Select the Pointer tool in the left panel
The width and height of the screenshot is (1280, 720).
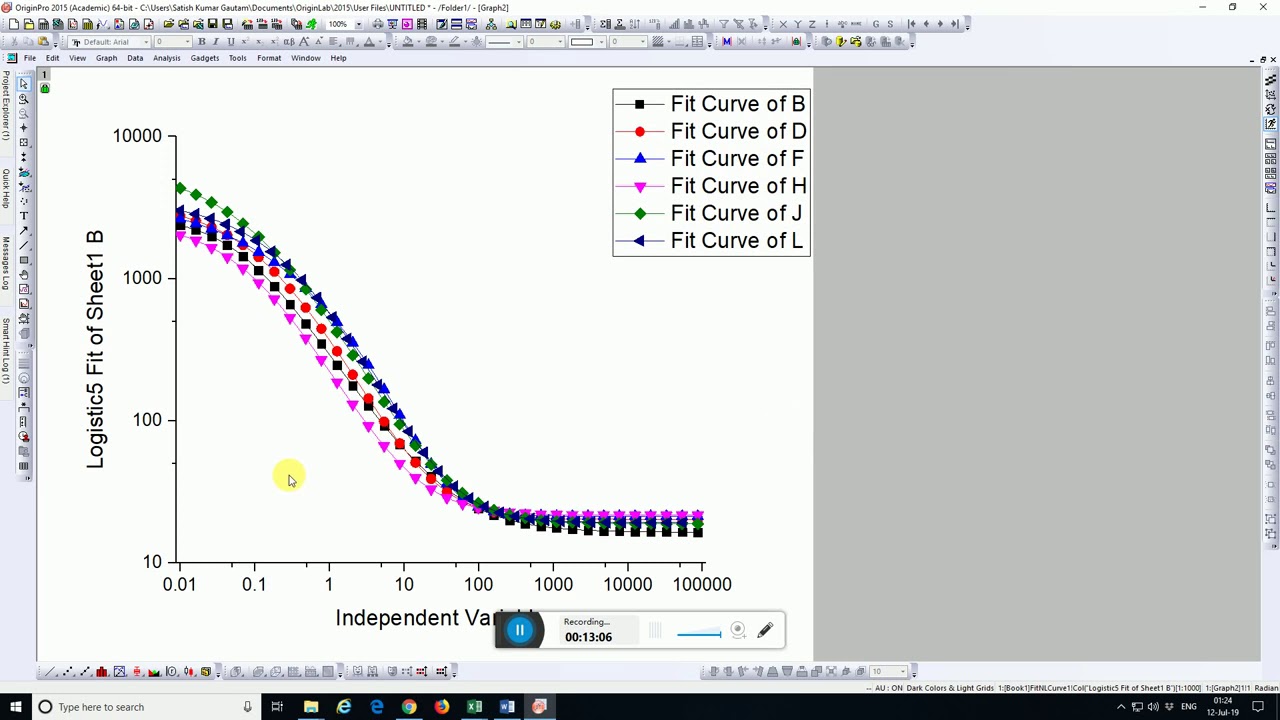[24, 84]
